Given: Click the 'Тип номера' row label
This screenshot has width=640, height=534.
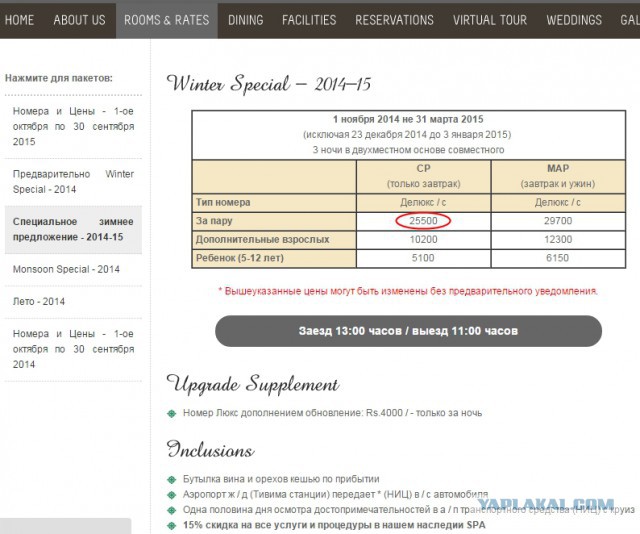Looking at the screenshot, I should point(223,202).
